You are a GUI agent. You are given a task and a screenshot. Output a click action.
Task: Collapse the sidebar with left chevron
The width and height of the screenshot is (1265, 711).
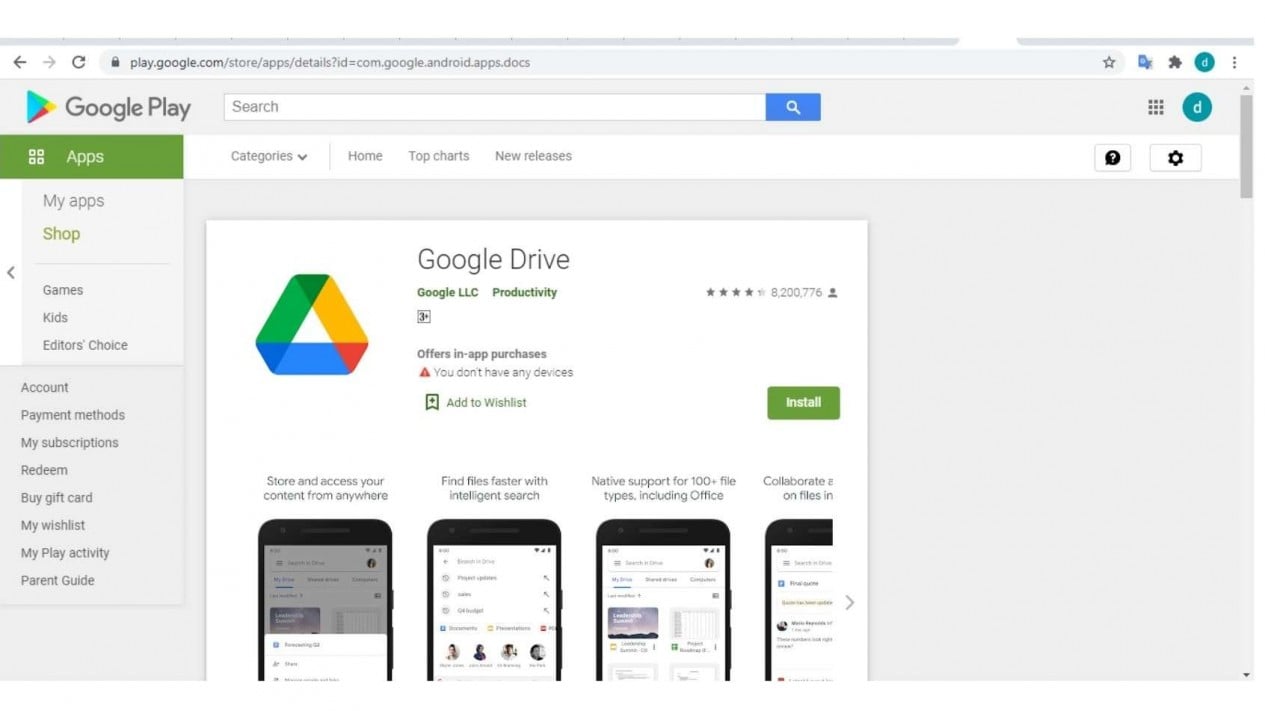pos(11,272)
